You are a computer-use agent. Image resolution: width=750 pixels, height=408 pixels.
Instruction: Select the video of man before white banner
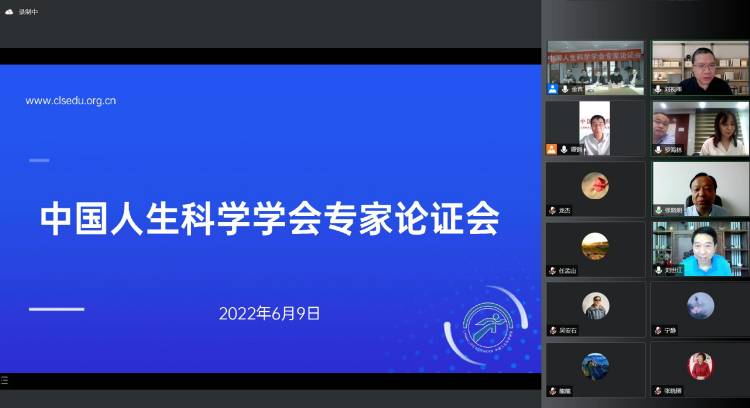(x=596, y=128)
